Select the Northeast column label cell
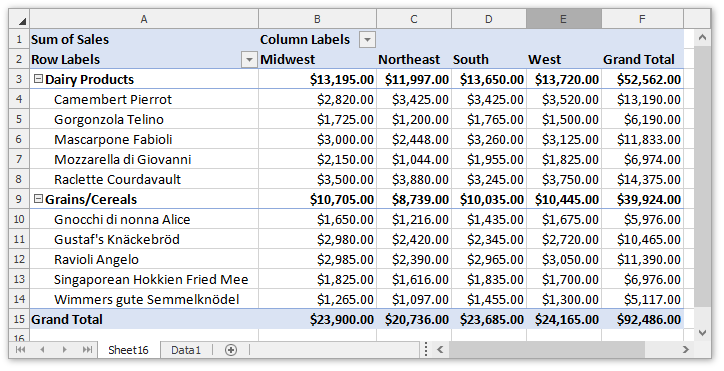The width and height of the screenshot is (724, 371). pyautogui.click(x=414, y=60)
